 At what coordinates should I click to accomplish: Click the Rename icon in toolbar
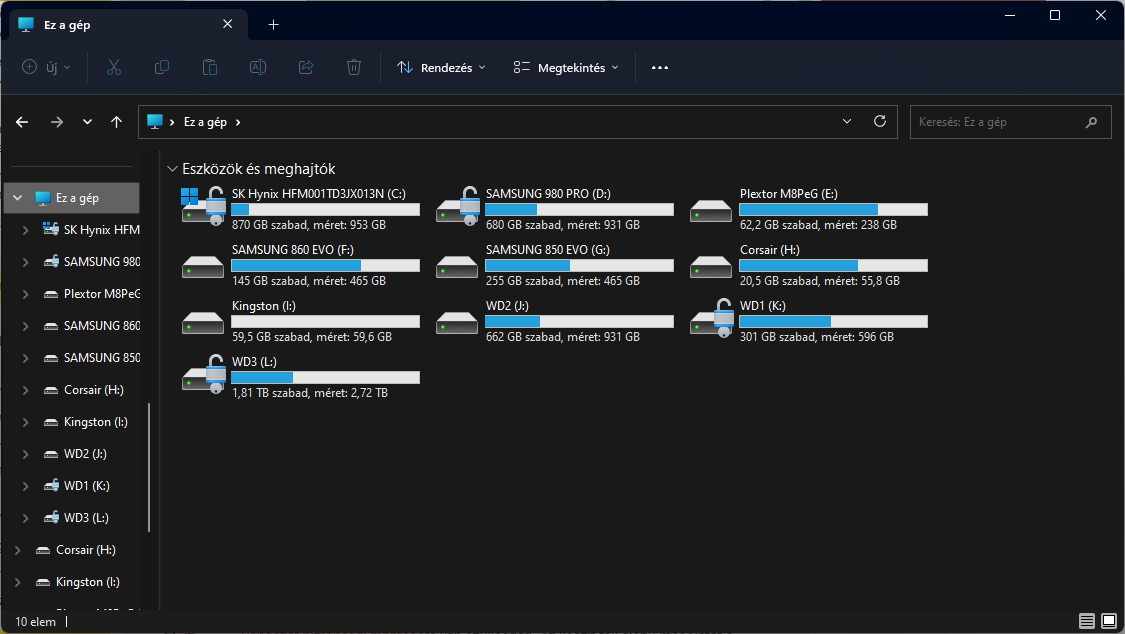coord(258,67)
